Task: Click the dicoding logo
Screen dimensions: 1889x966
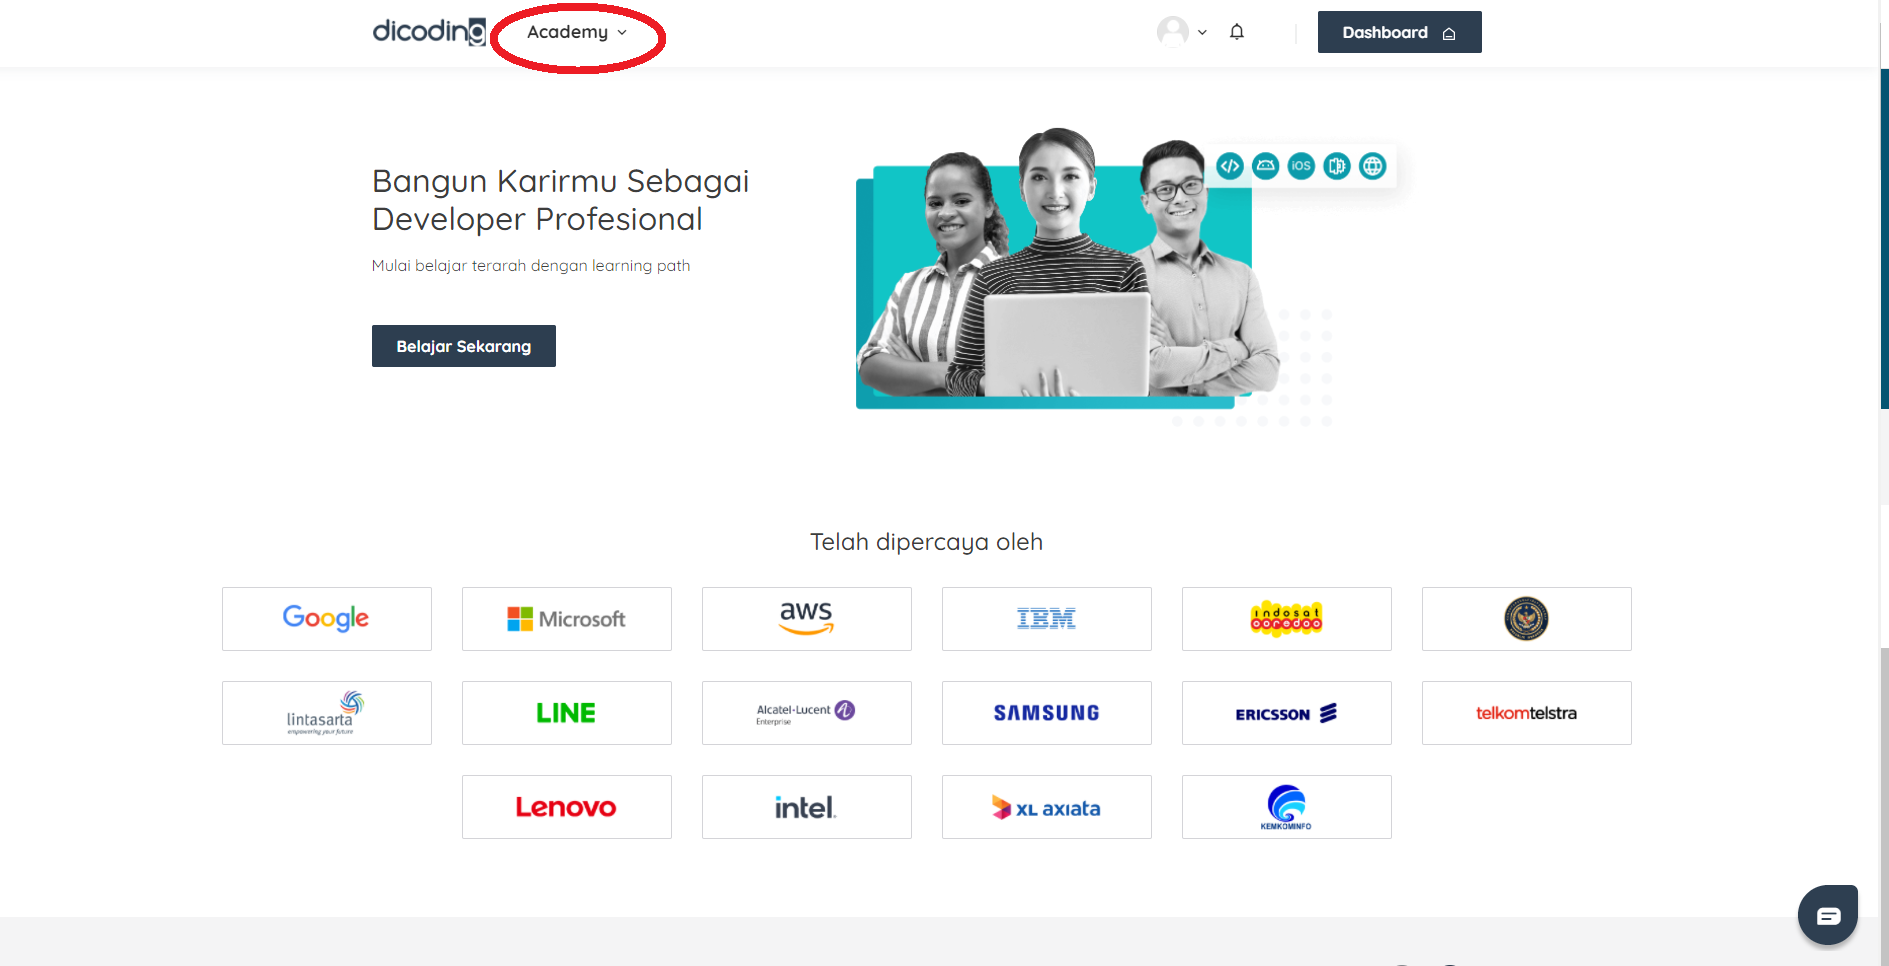Action: 428,30
